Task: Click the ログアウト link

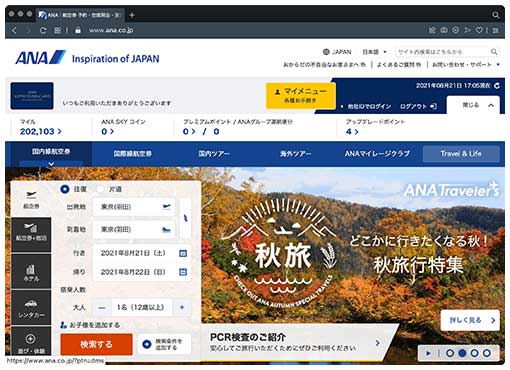Action: pos(413,106)
